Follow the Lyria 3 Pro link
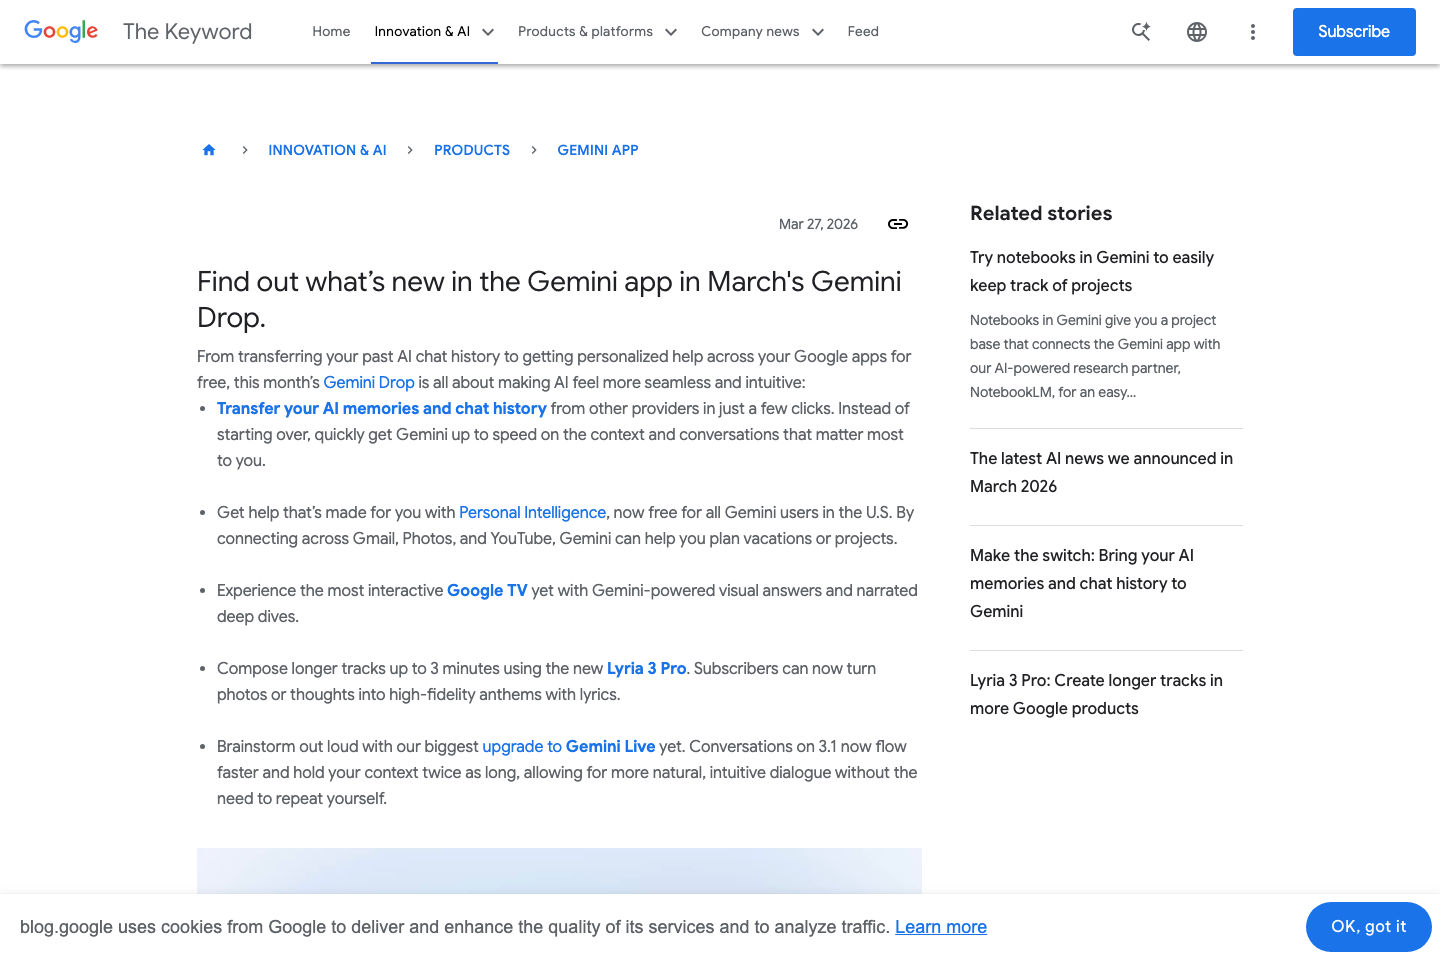Image resolution: width=1440 pixels, height=960 pixels. click(646, 668)
